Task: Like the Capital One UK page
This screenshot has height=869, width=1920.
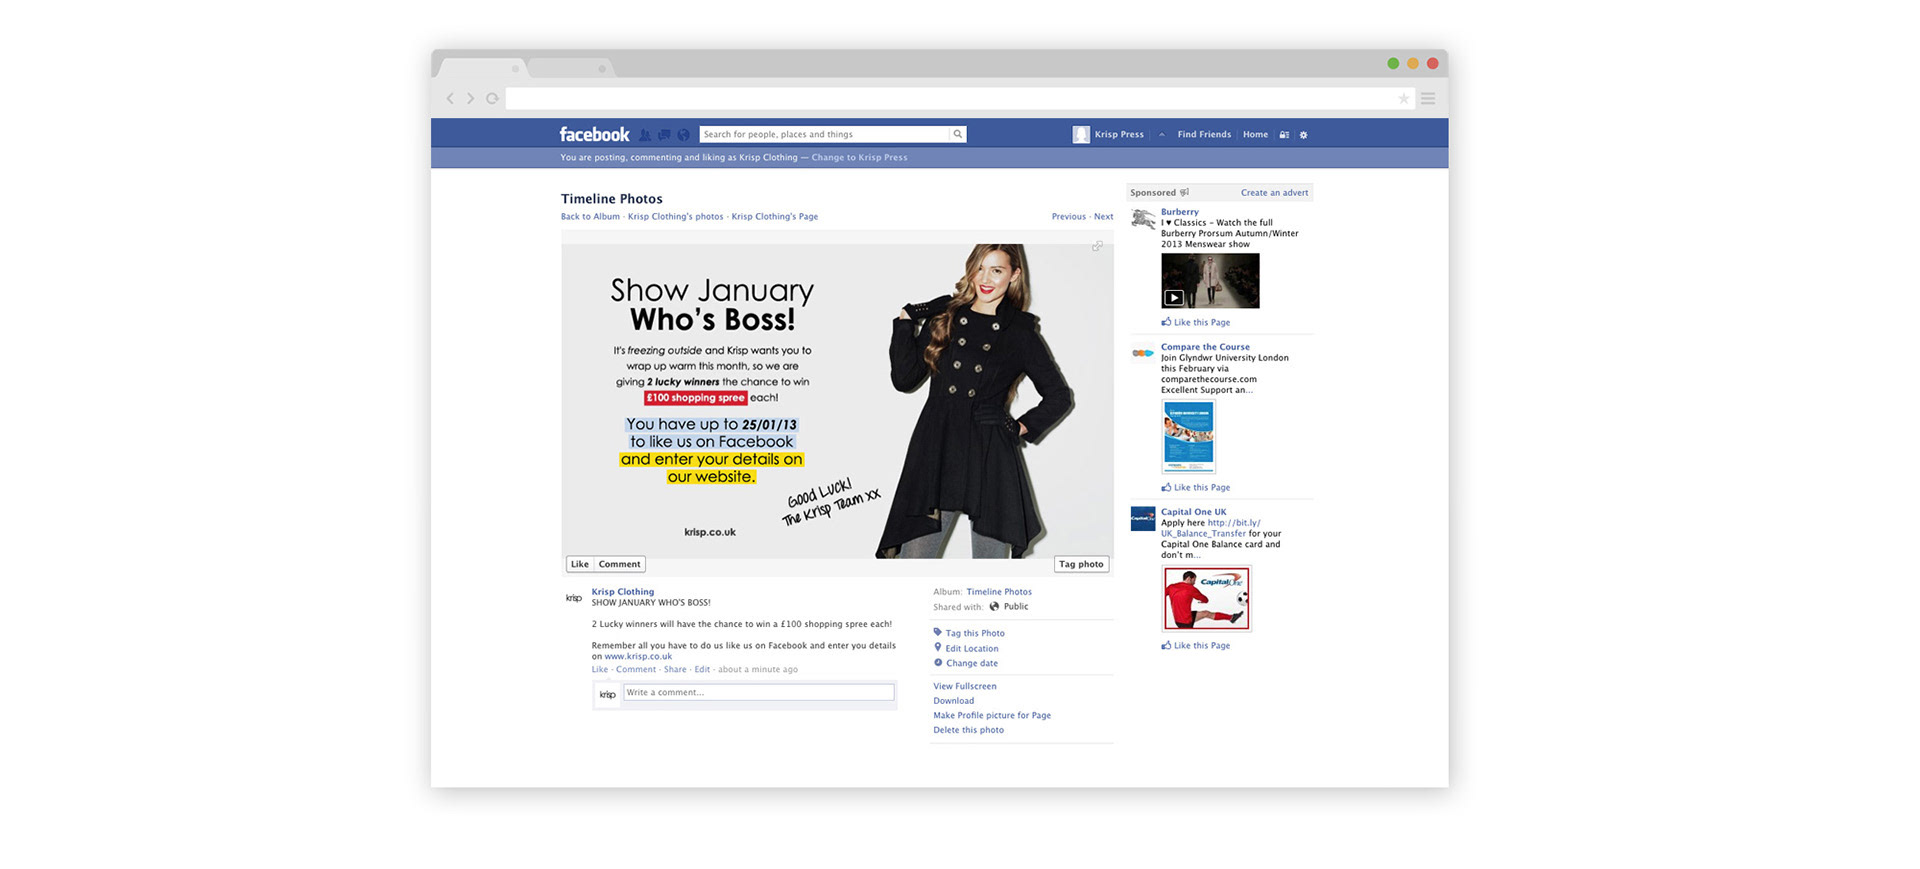Action: click(1196, 645)
